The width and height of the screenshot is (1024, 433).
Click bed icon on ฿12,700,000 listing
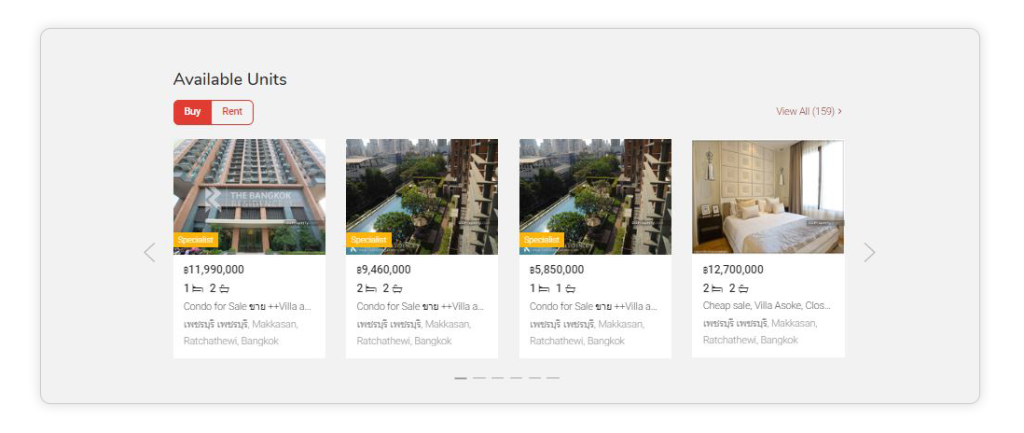click(717, 288)
